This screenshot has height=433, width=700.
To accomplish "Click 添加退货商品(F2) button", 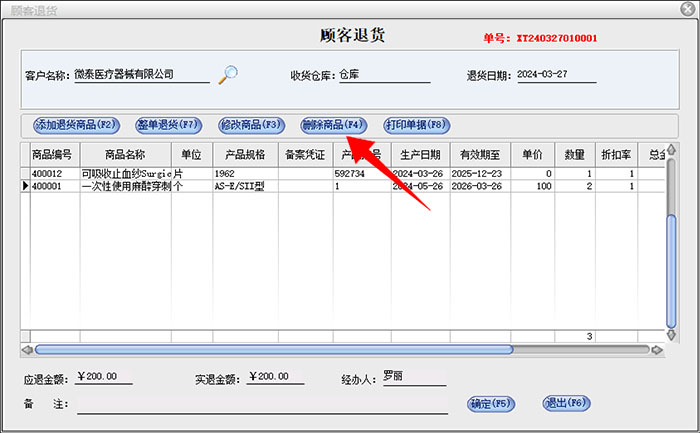I will [77, 126].
